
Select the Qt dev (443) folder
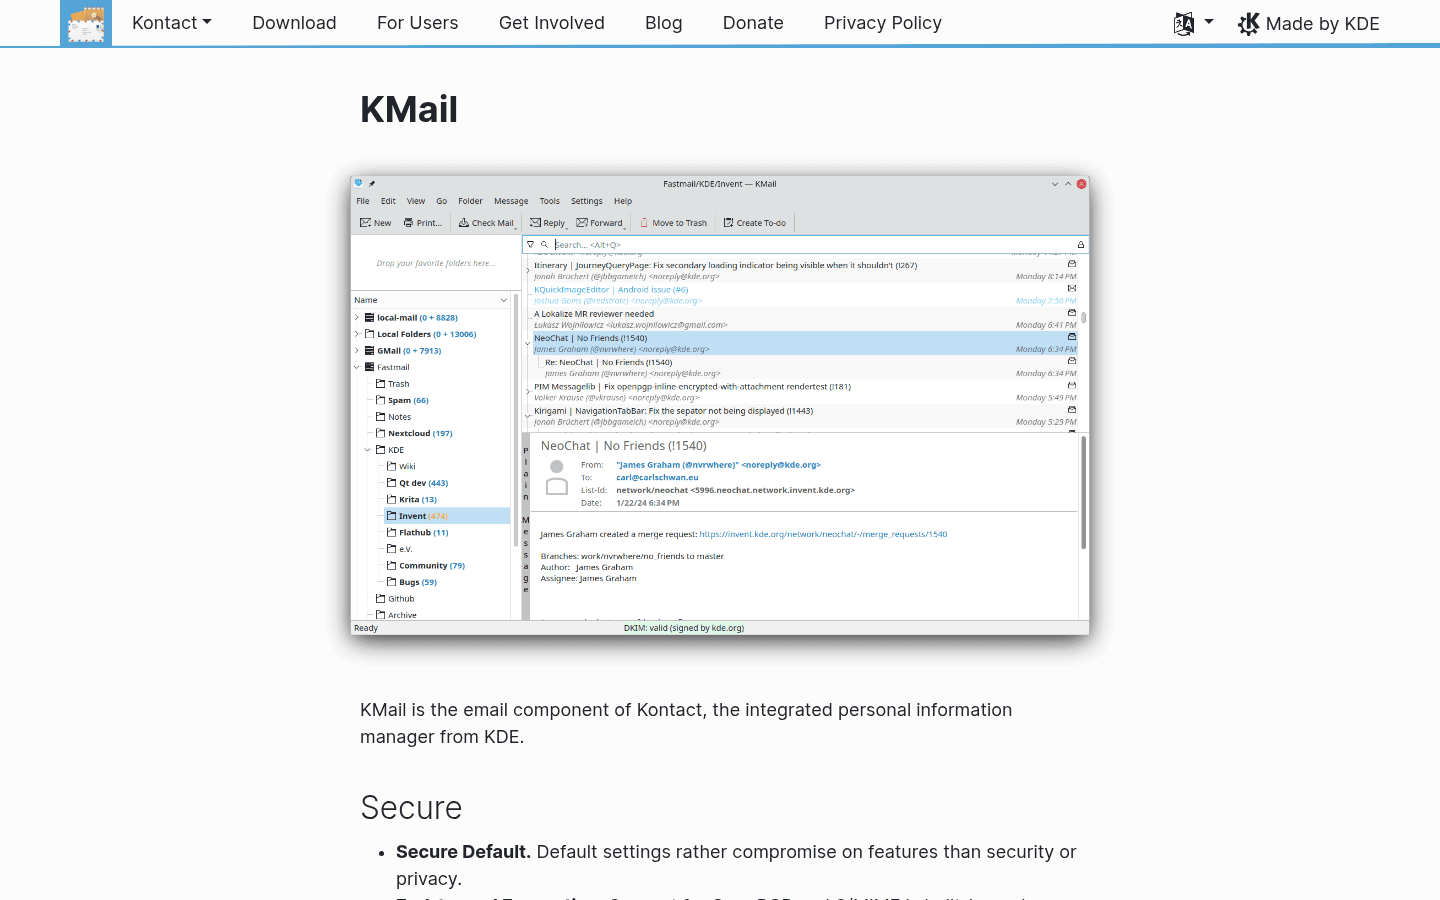tap(418, 483)
